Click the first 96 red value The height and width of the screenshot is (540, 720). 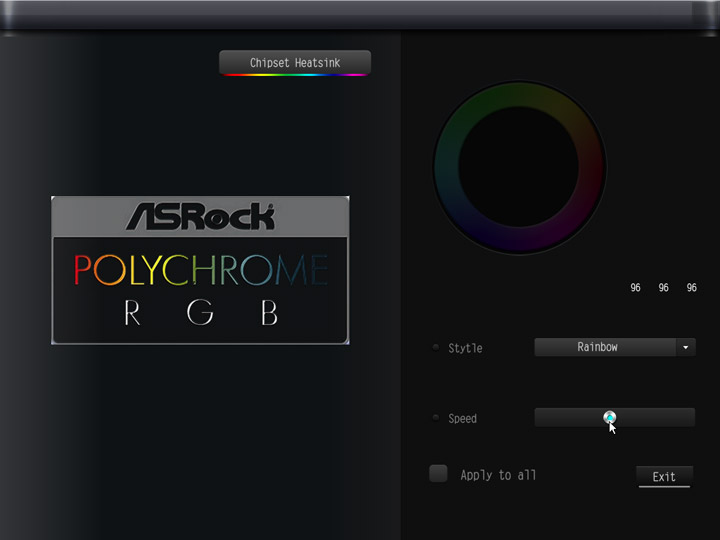point(635,287)
